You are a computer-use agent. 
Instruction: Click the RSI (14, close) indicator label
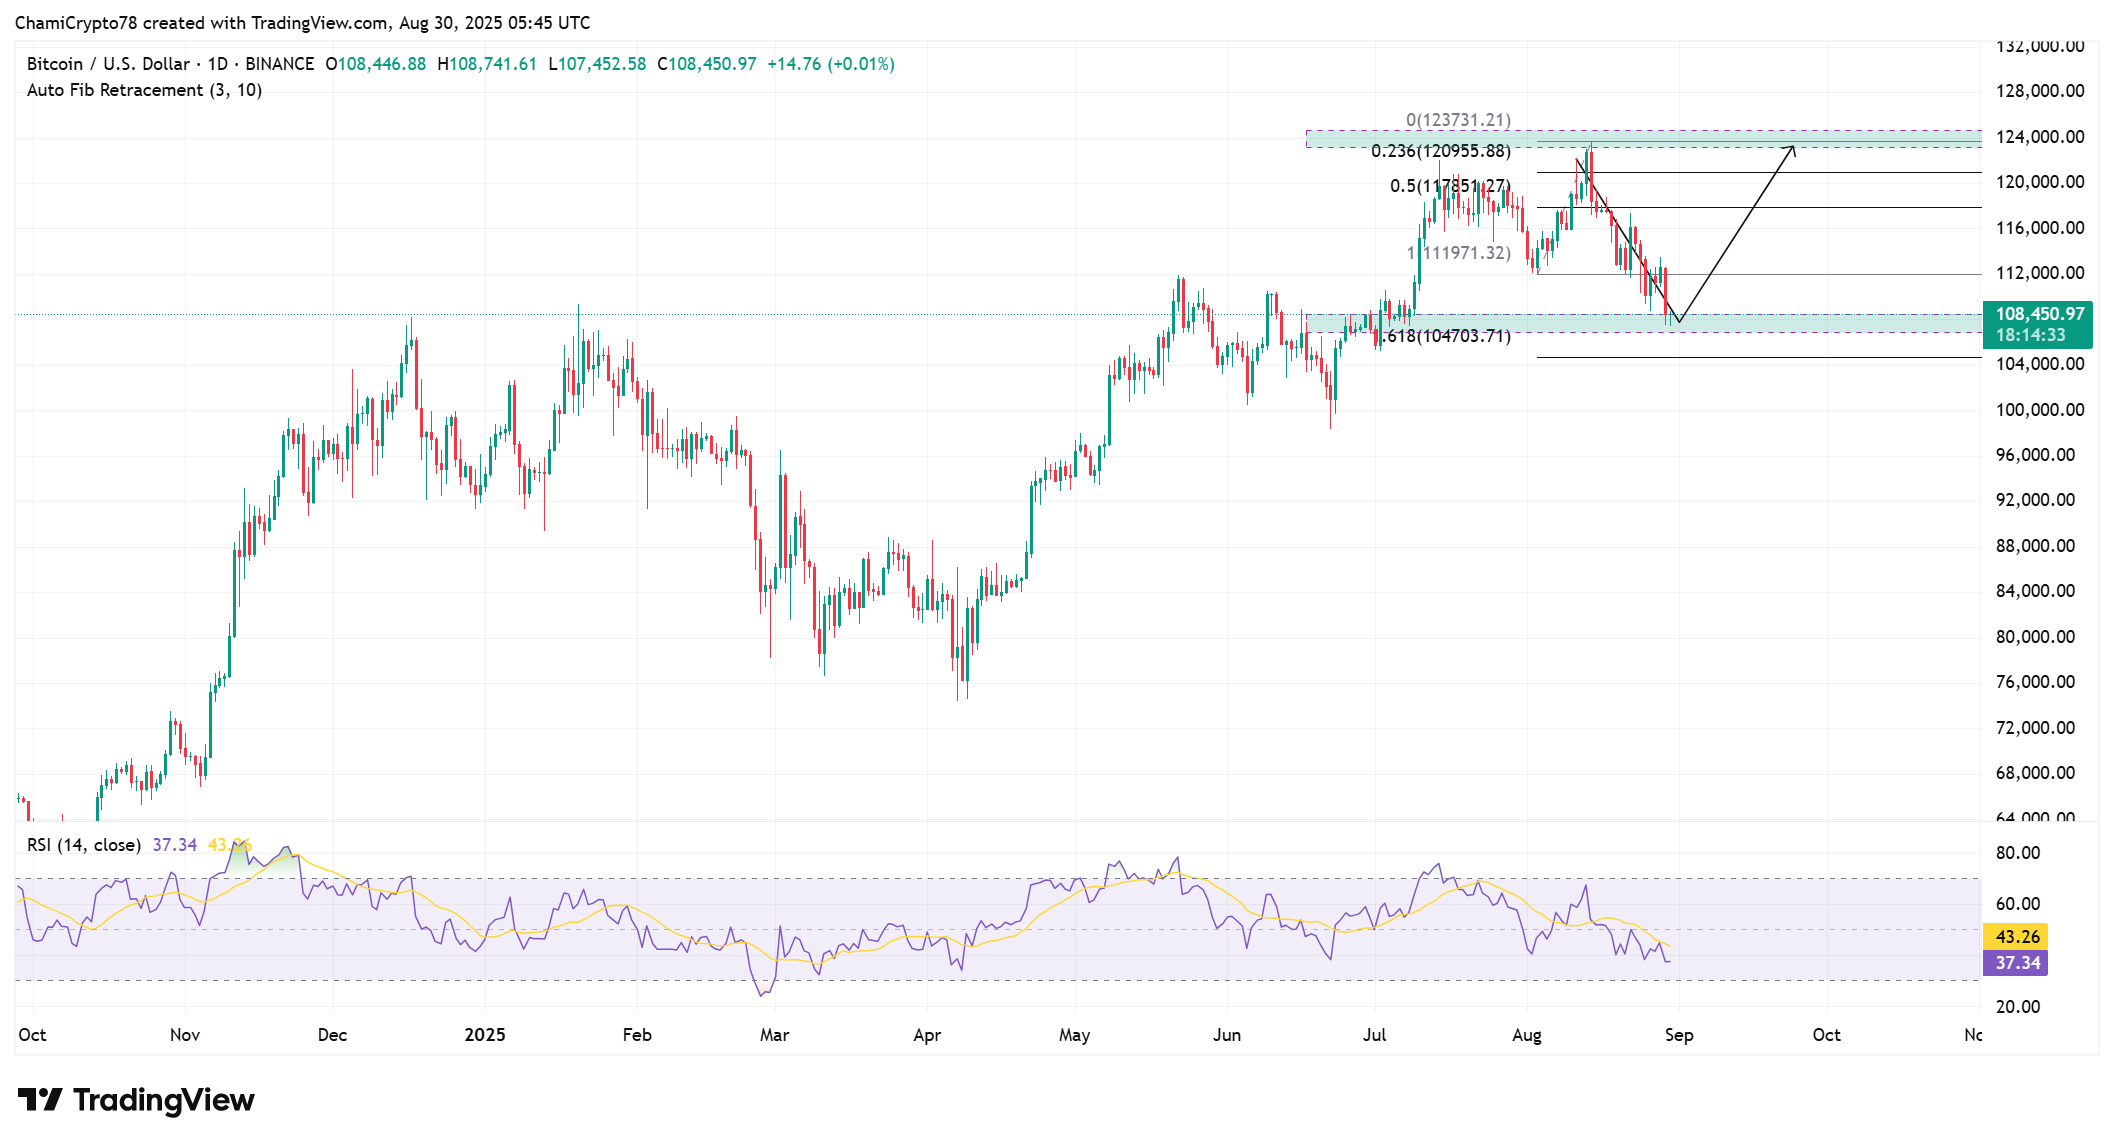pyautogui.click(x=83, y=845)
